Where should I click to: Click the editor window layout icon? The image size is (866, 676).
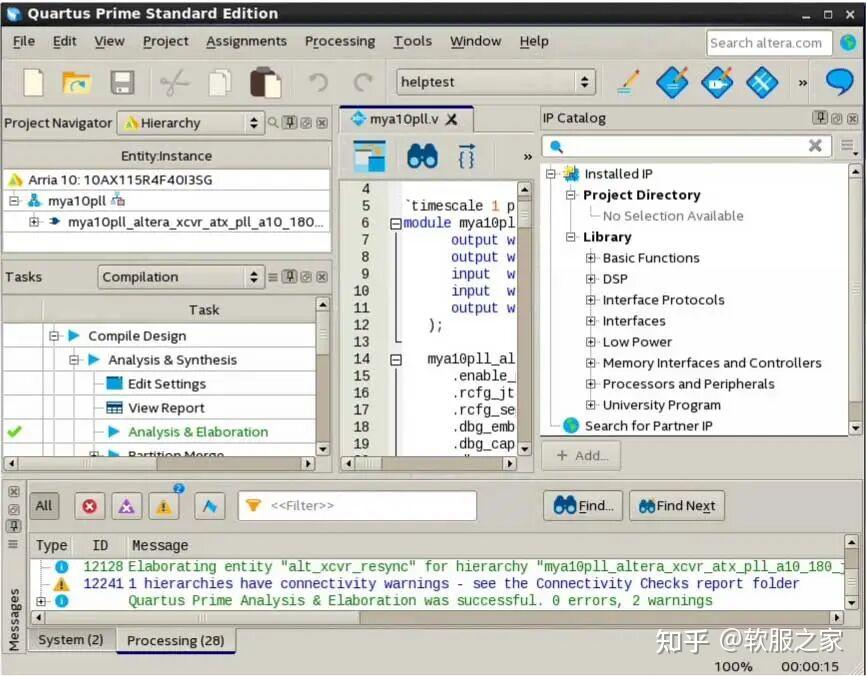coord(369,156)
